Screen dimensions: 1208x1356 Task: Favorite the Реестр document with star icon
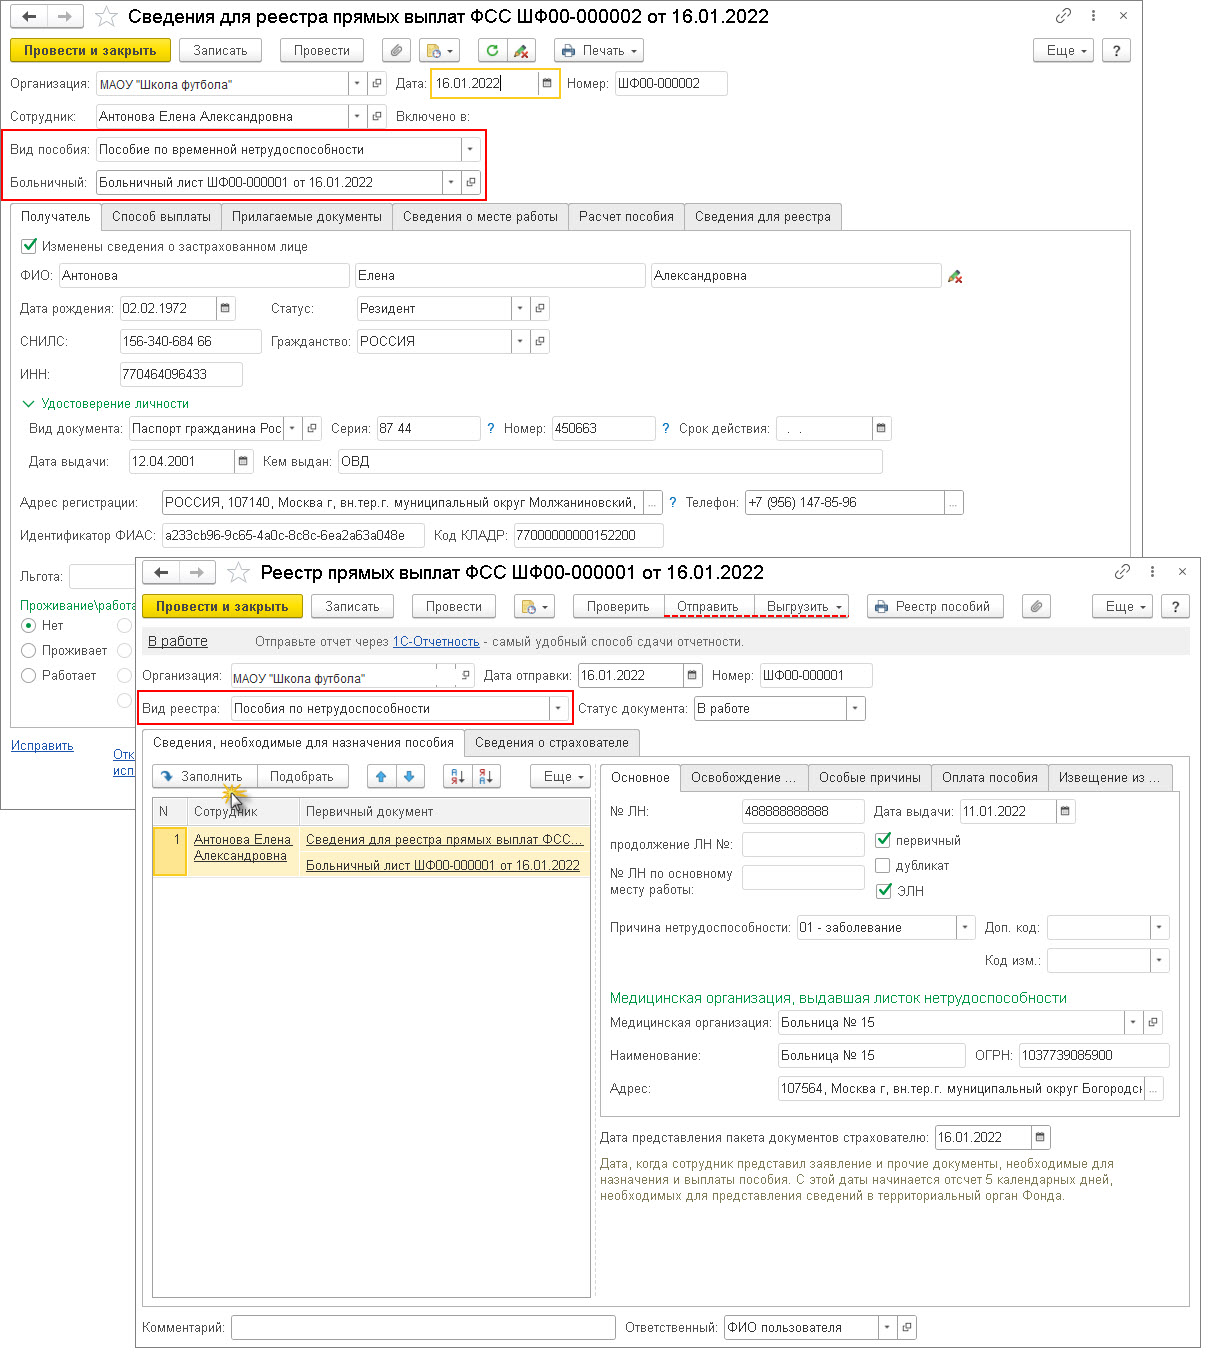pos(238,572)
